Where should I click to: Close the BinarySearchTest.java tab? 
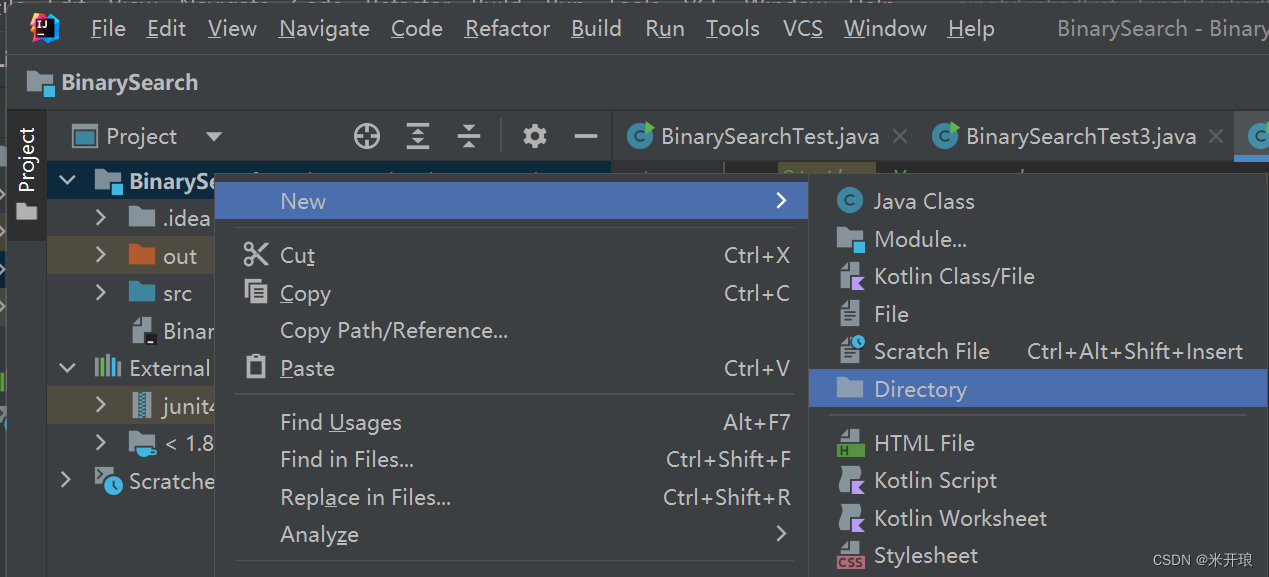coord(900,136)
